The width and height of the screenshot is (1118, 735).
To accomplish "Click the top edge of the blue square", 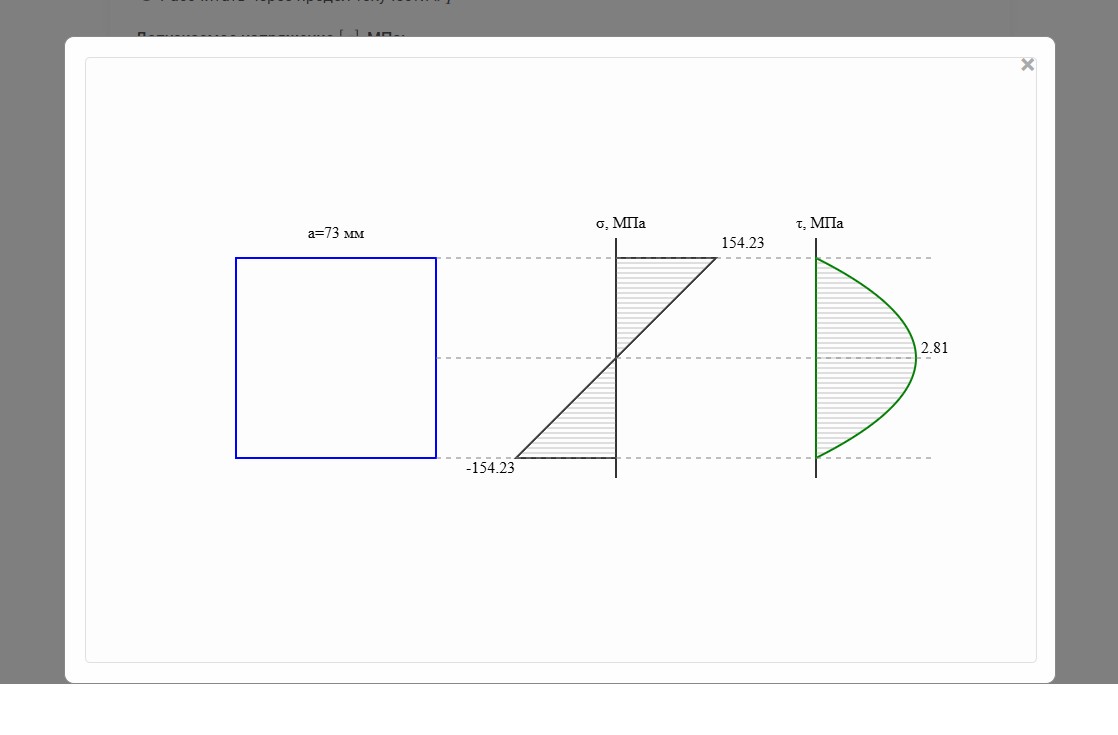I will pyautogui.click(x=336, y=258).
